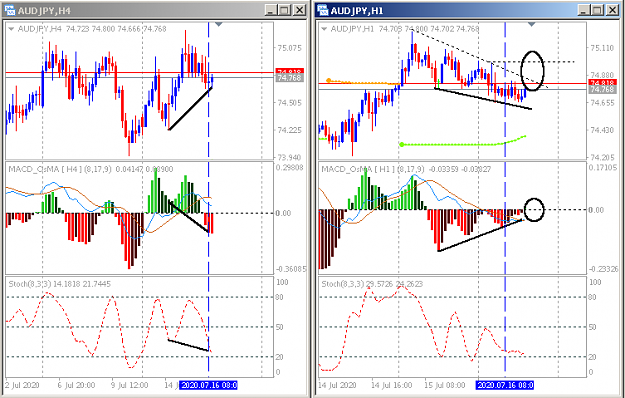Click the chart shift marker in H1 window
The height and width of the screenshot is (398, 625).
pyautogui.click(x=531, y=24)
